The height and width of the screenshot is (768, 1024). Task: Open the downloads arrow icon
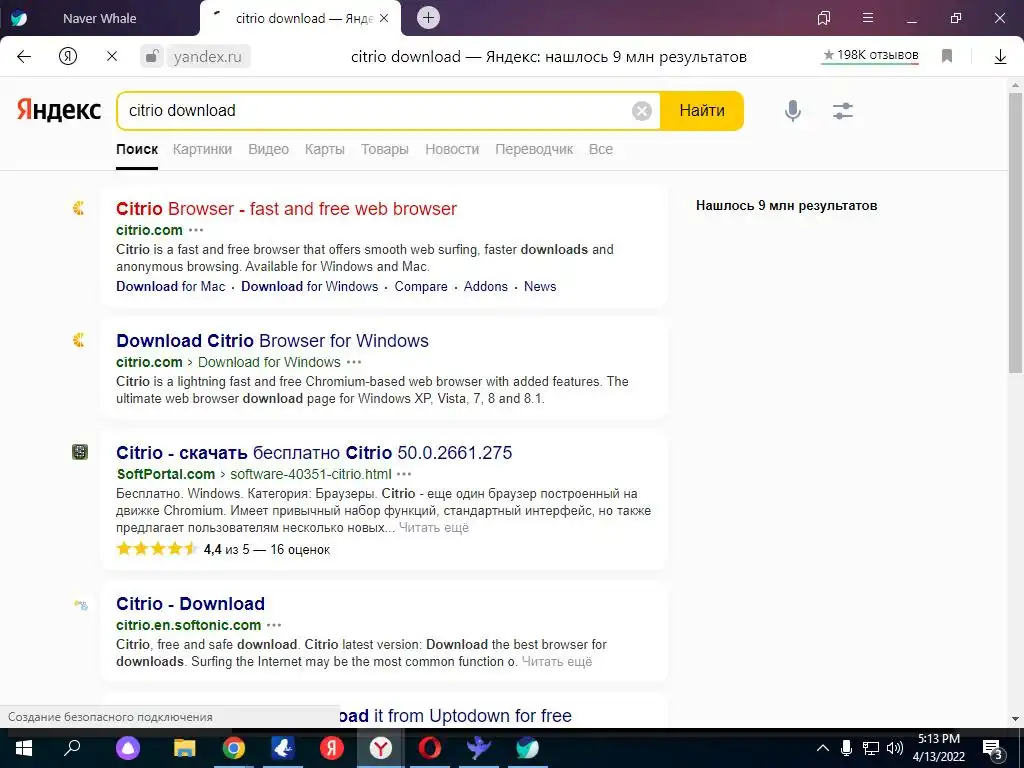[x=1000, y=57]
